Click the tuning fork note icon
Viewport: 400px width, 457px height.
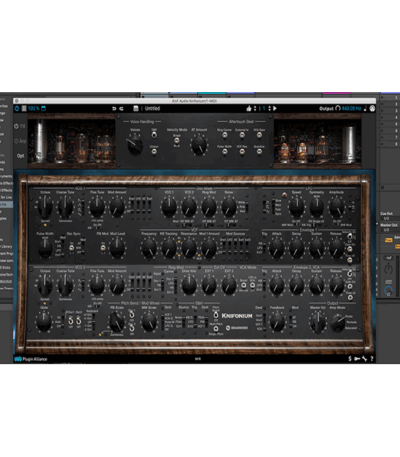pyautogui.click(x=365, y=108)
